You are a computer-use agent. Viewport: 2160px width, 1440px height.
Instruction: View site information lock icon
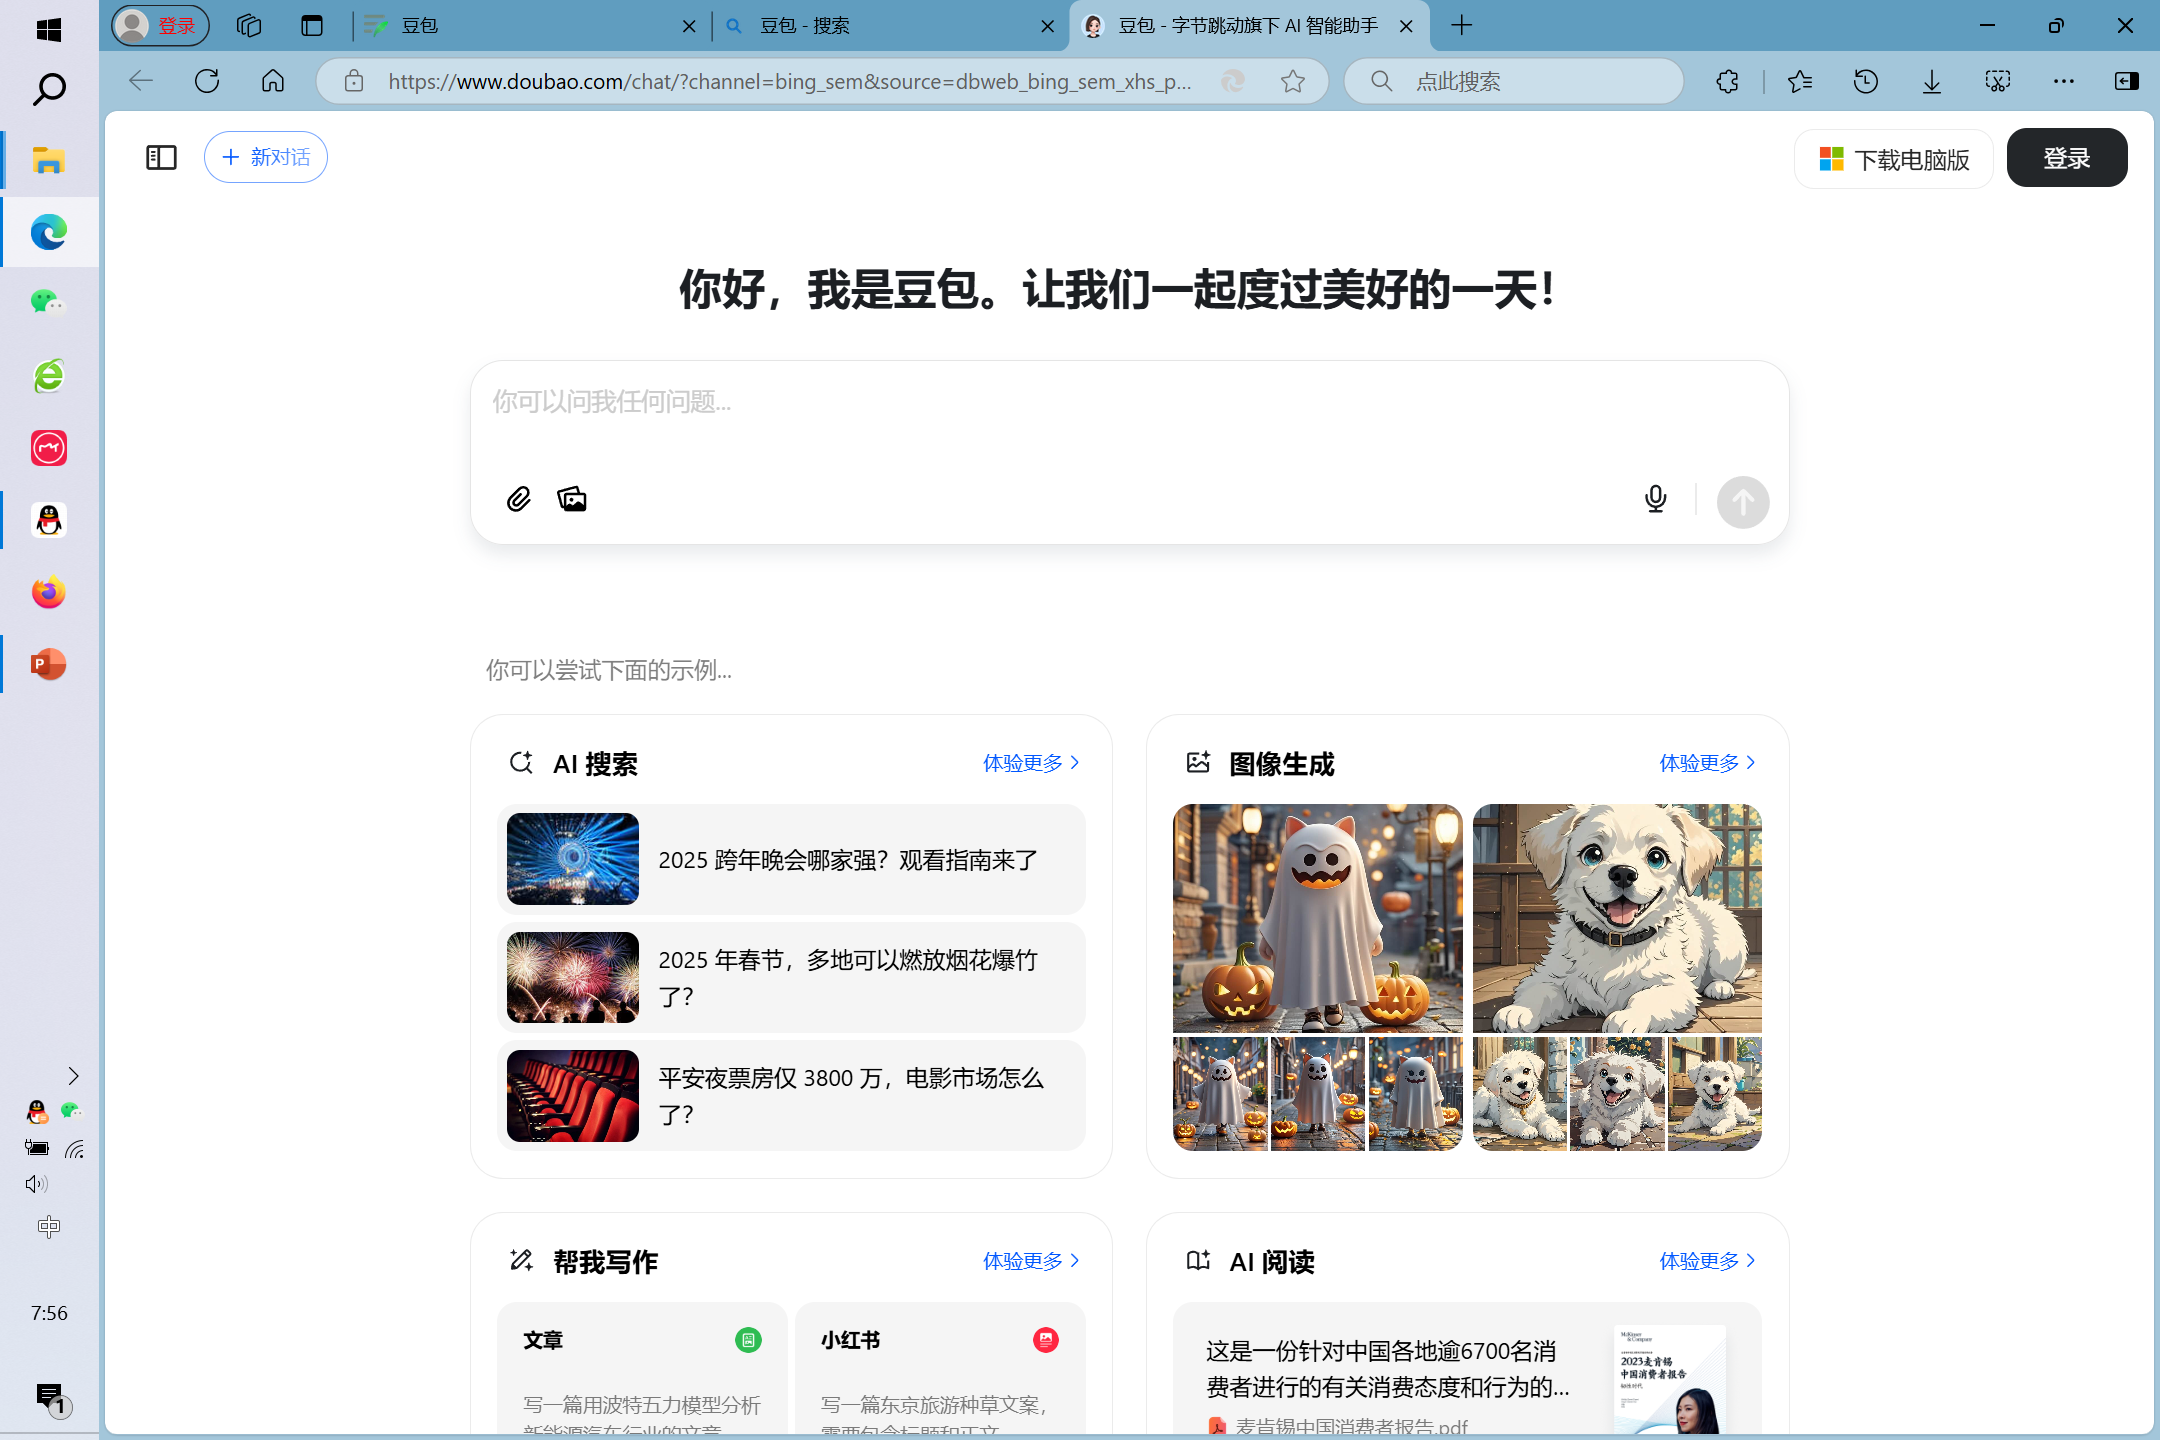354,81
